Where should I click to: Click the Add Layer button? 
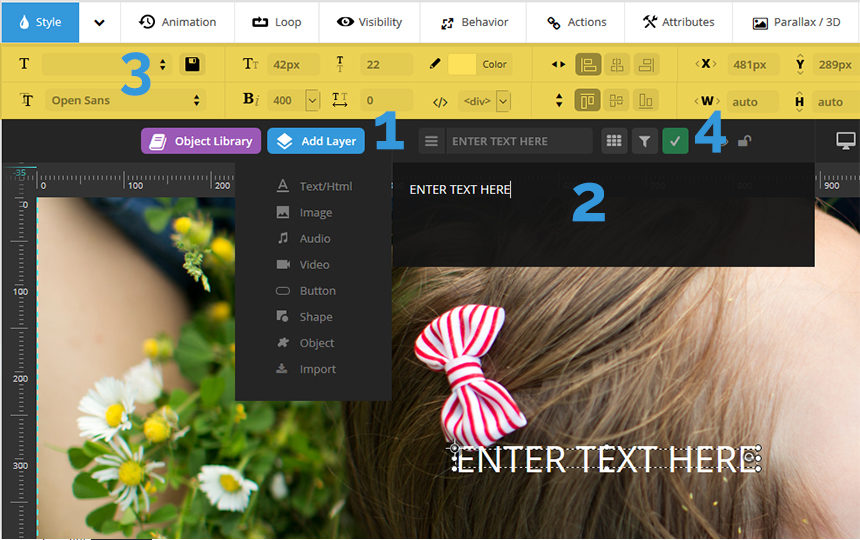coord(316,141)
